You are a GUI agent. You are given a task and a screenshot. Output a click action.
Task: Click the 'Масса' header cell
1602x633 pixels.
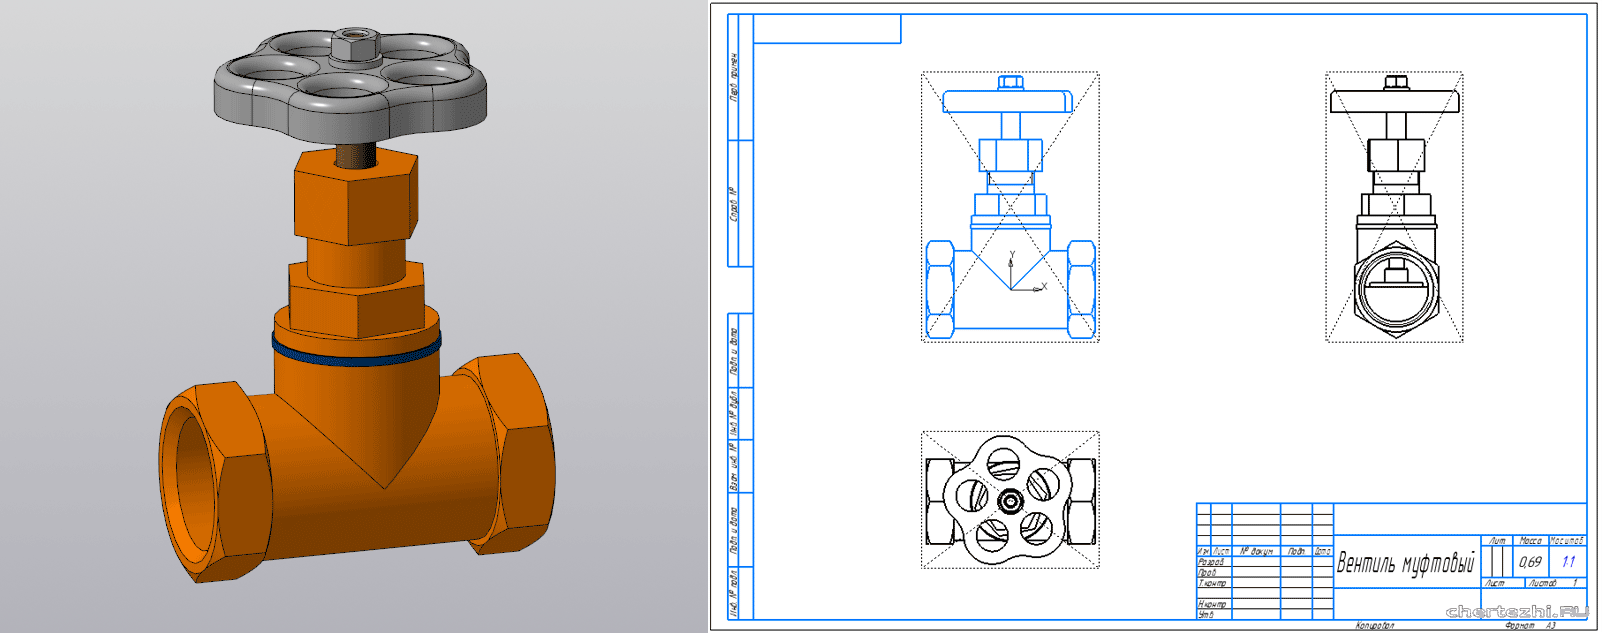(1530, 541)
